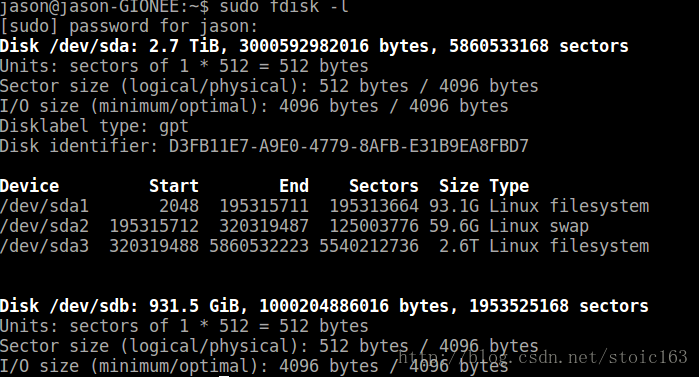Screen dimensions: 699x377
Task: Click the Device column header
Action: pyautogui.click(x=29, y=186)
